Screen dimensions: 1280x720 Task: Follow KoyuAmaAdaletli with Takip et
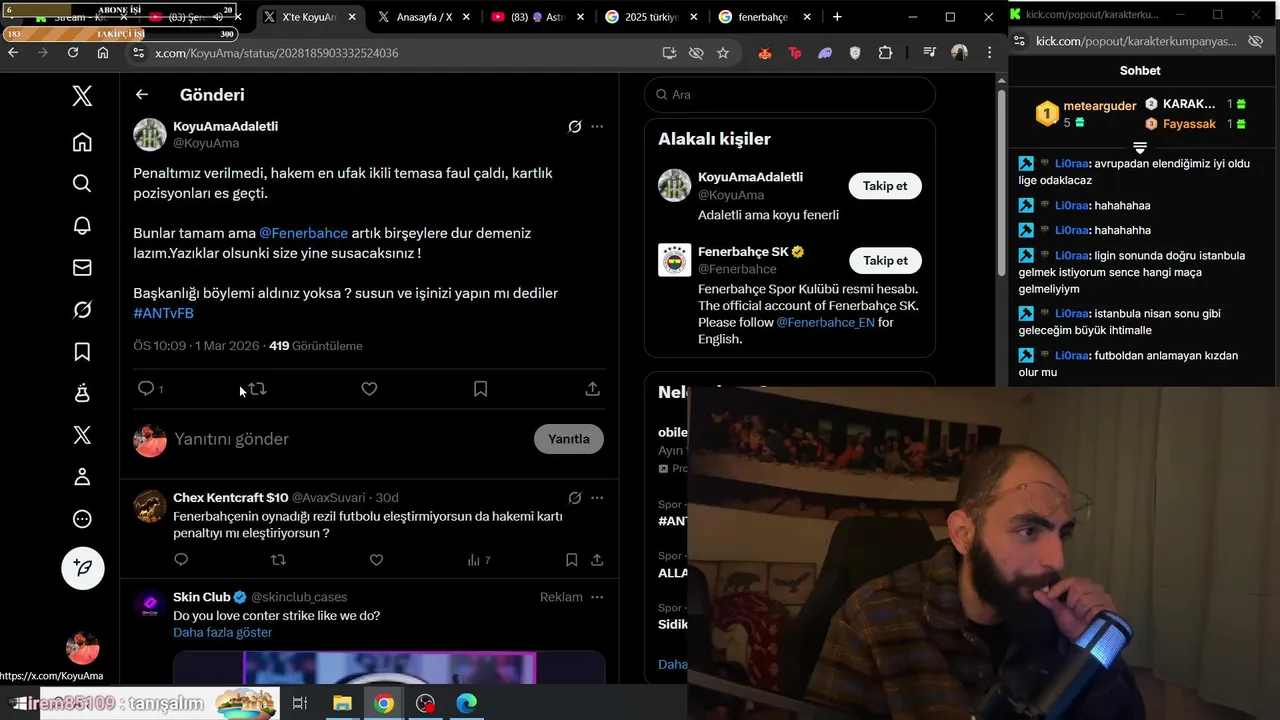(x=885, y=186)
